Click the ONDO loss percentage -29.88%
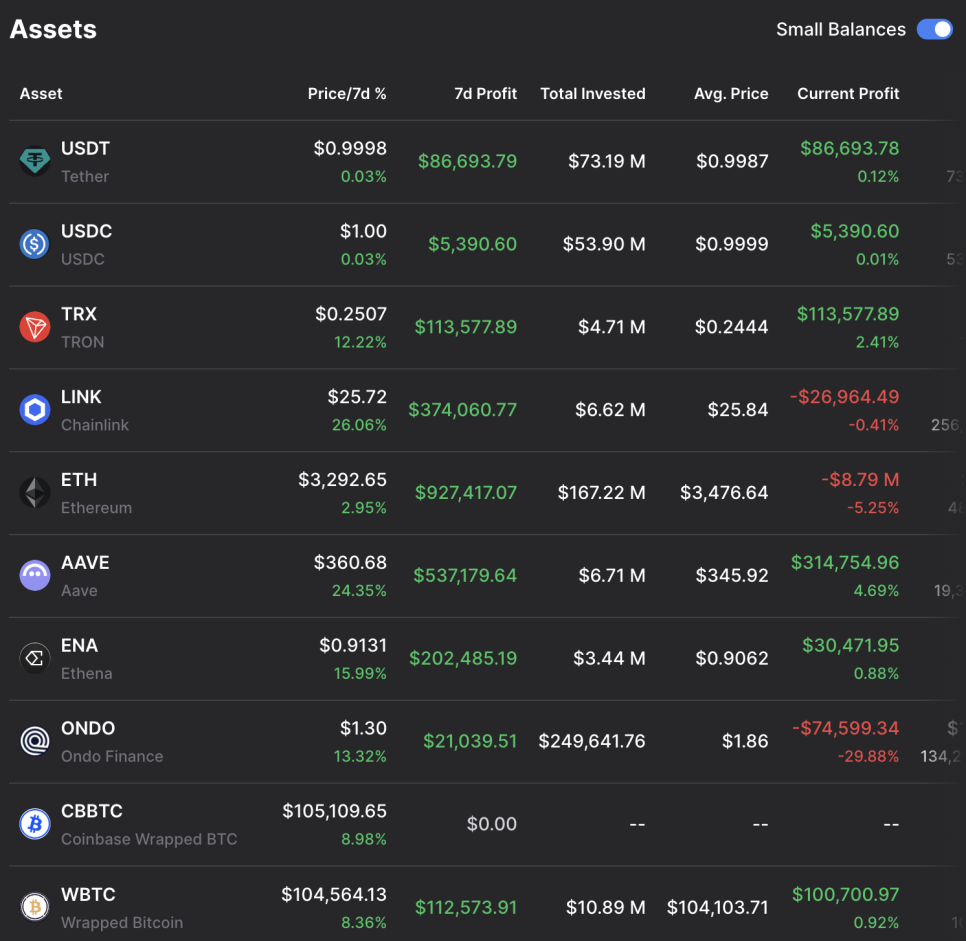Image resolution: width=966 pixels, height=941 pixels. click(x=868, y=756)
